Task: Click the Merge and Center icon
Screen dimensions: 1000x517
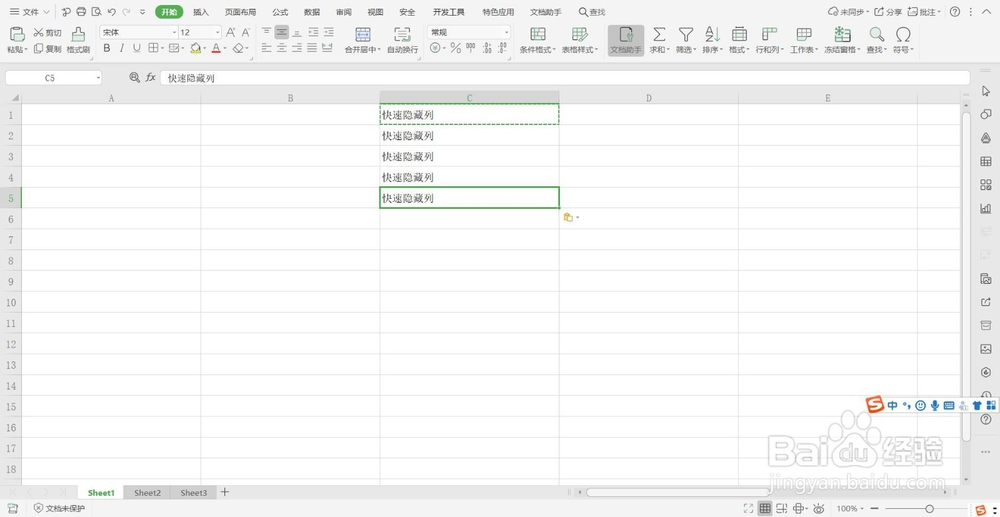Action: coord(363,34)
